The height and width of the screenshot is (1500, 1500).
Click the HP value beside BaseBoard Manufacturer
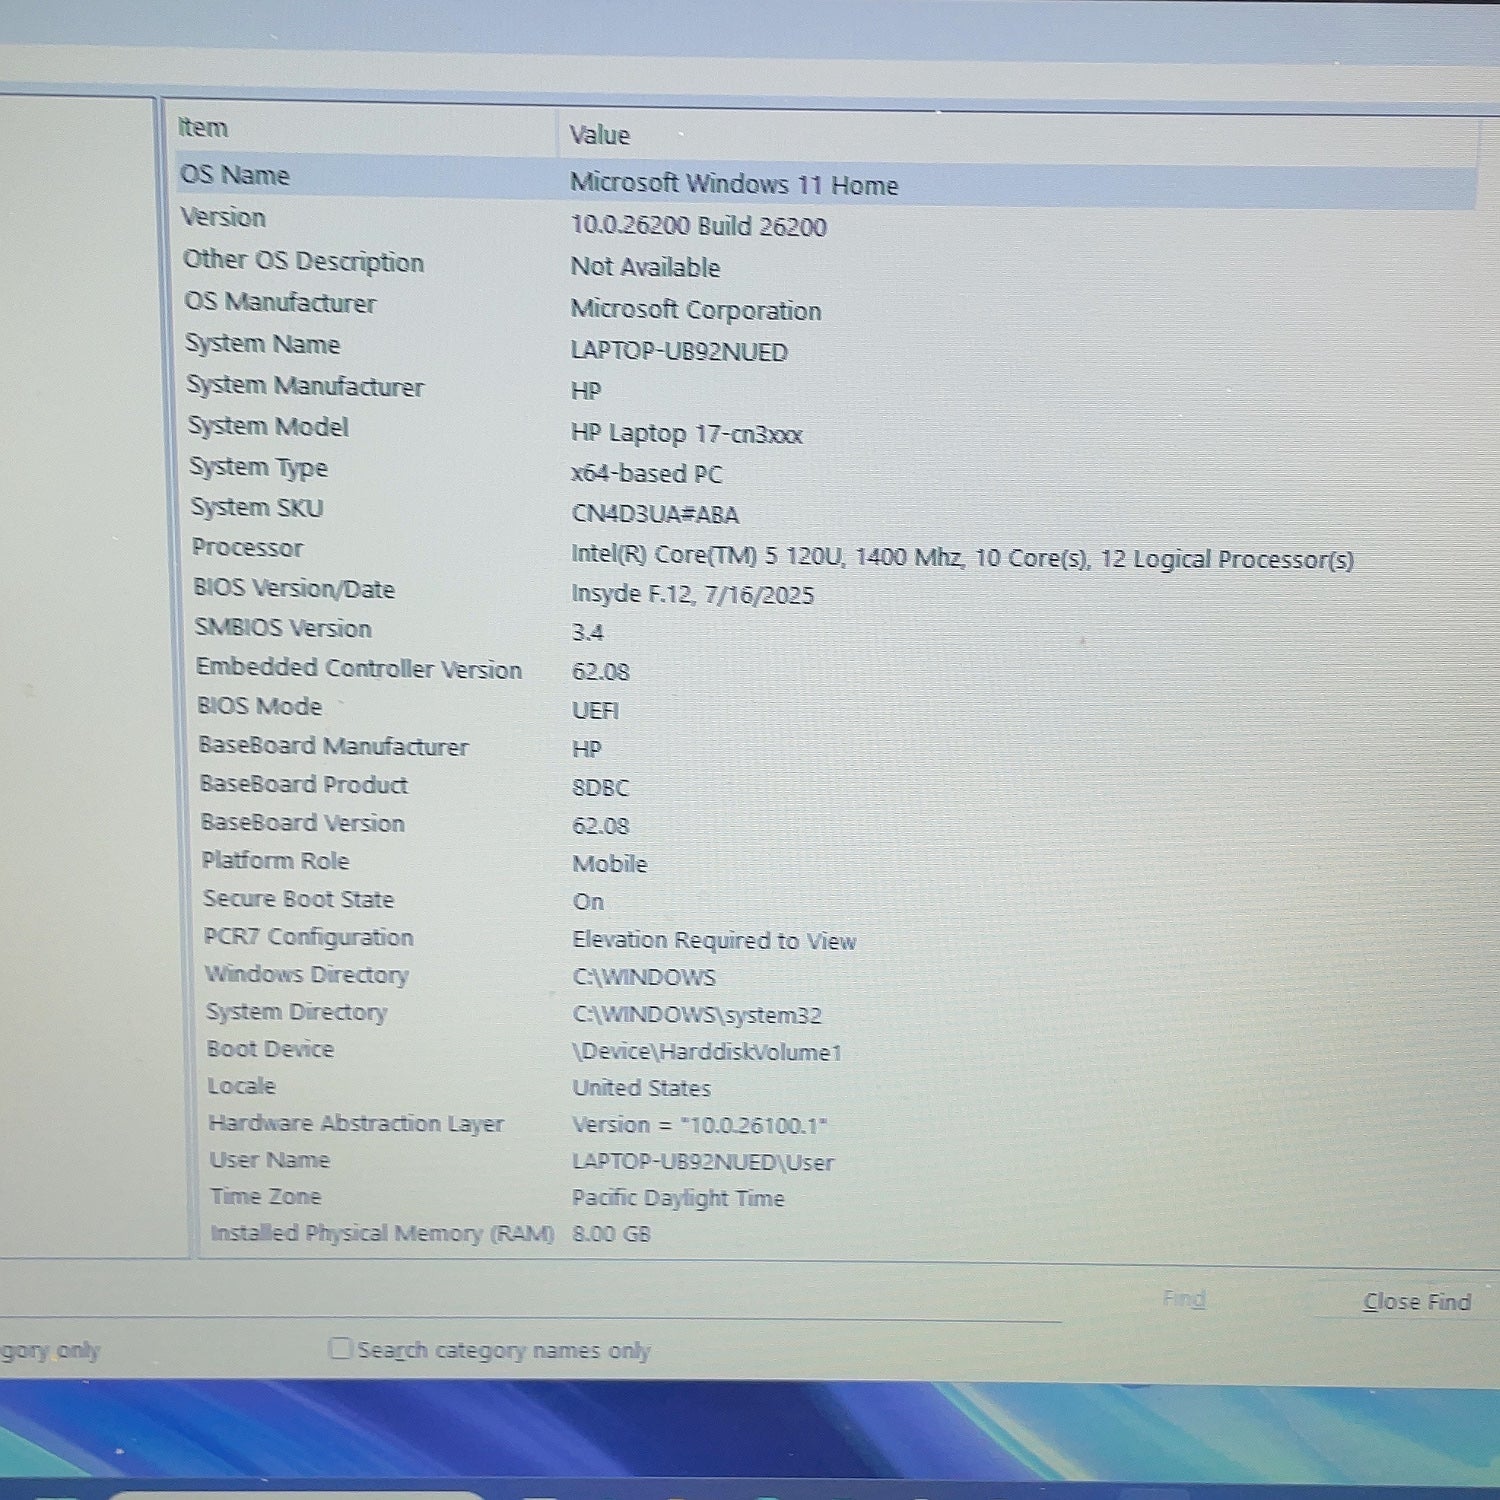pyautogui.click(x=586, y=750)
